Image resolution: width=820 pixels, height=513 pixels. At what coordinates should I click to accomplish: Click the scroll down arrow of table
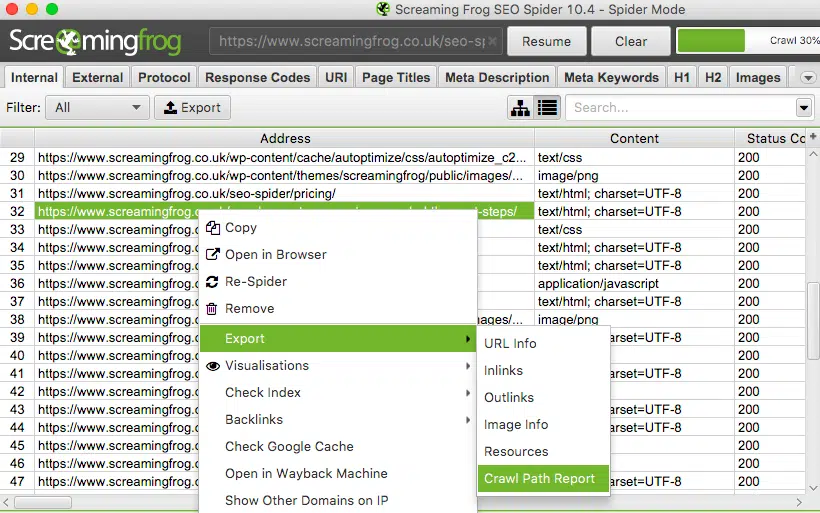(813, 488)
